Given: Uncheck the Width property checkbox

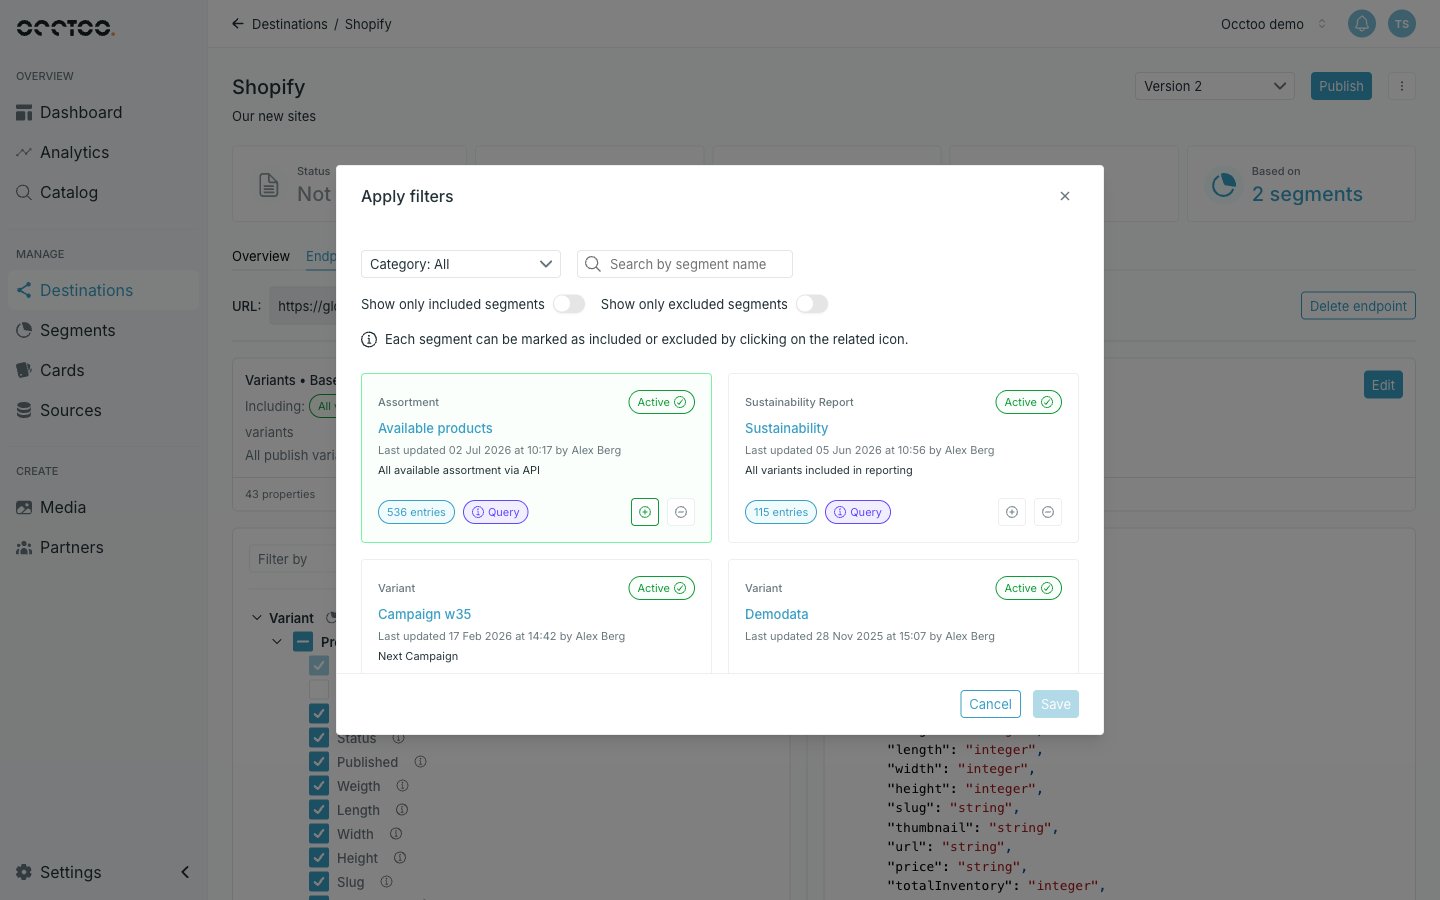Looking at the screenshot, I should [319, 834].
